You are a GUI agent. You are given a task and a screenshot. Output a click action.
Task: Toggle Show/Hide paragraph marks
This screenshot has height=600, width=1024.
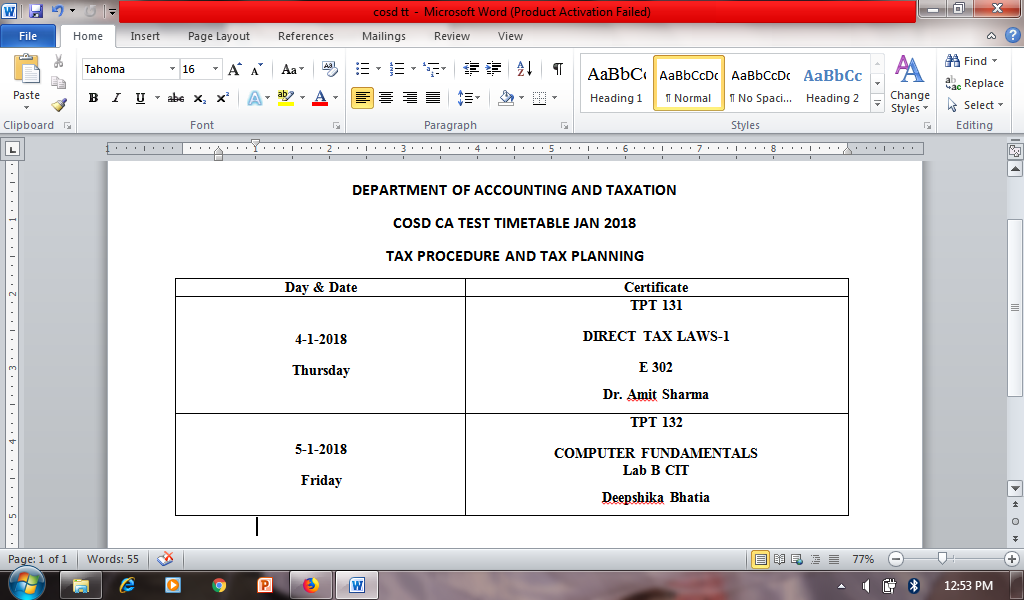[x=557, y=69]
